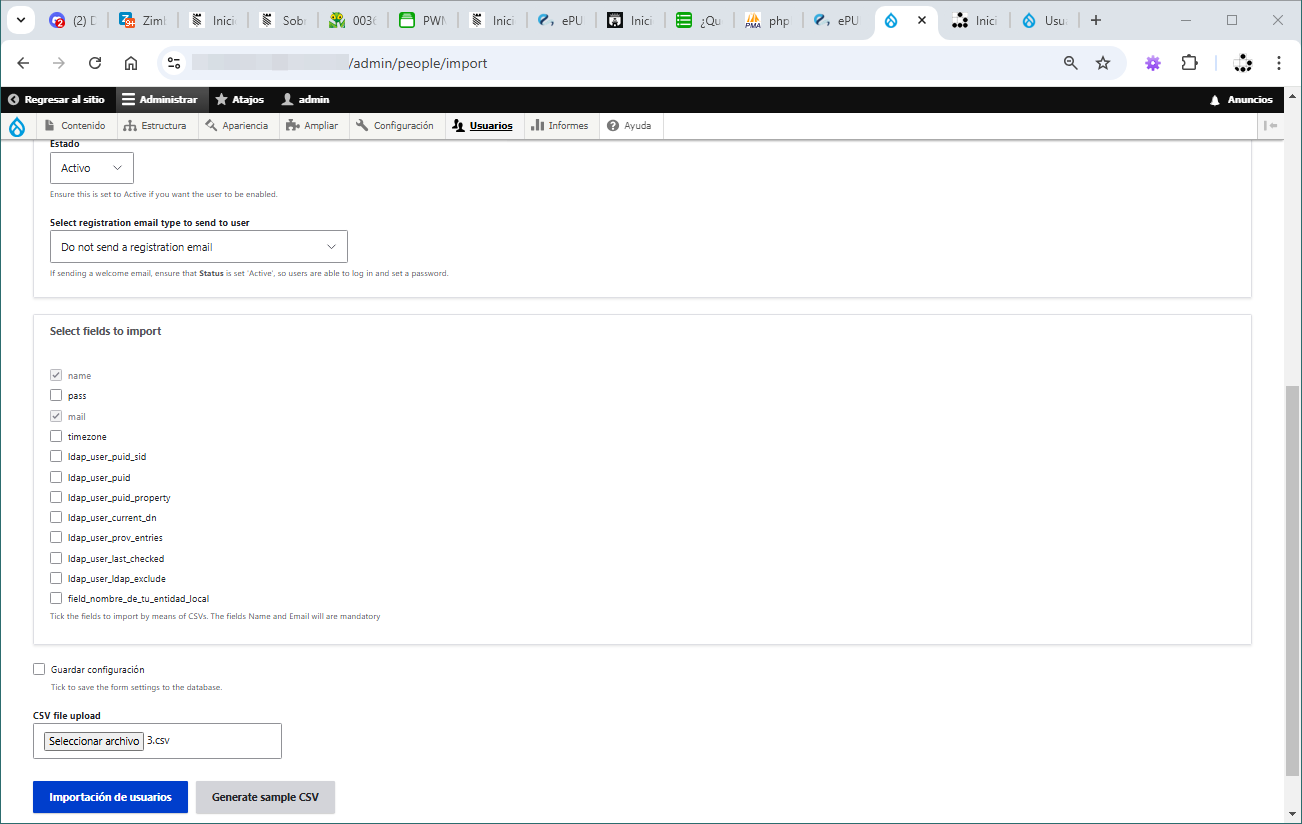Close the active Drupal tab
Screen dimensions: 1302x824
921,20
